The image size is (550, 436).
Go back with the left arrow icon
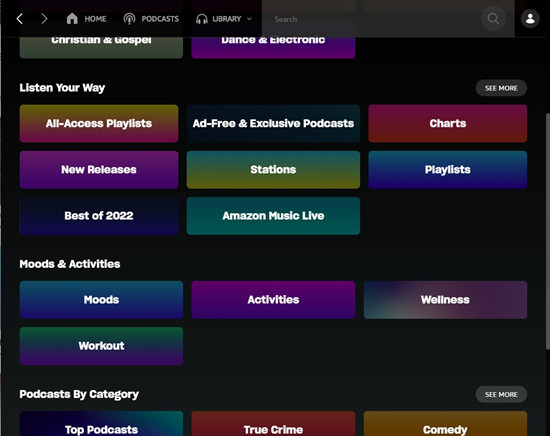pyautogui.click(x=20, y=19)
